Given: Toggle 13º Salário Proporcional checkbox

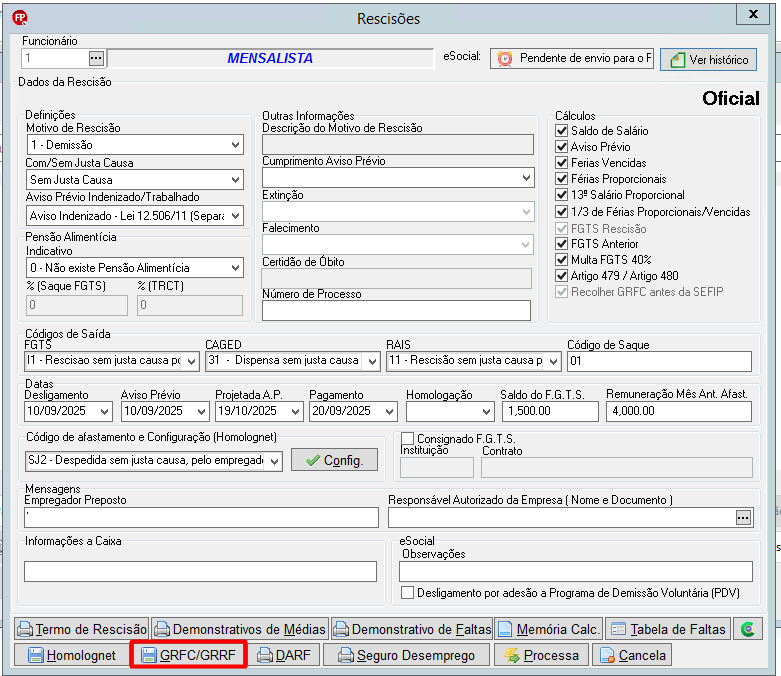Looking at the screenshot, I should click(x=561, y=194).
